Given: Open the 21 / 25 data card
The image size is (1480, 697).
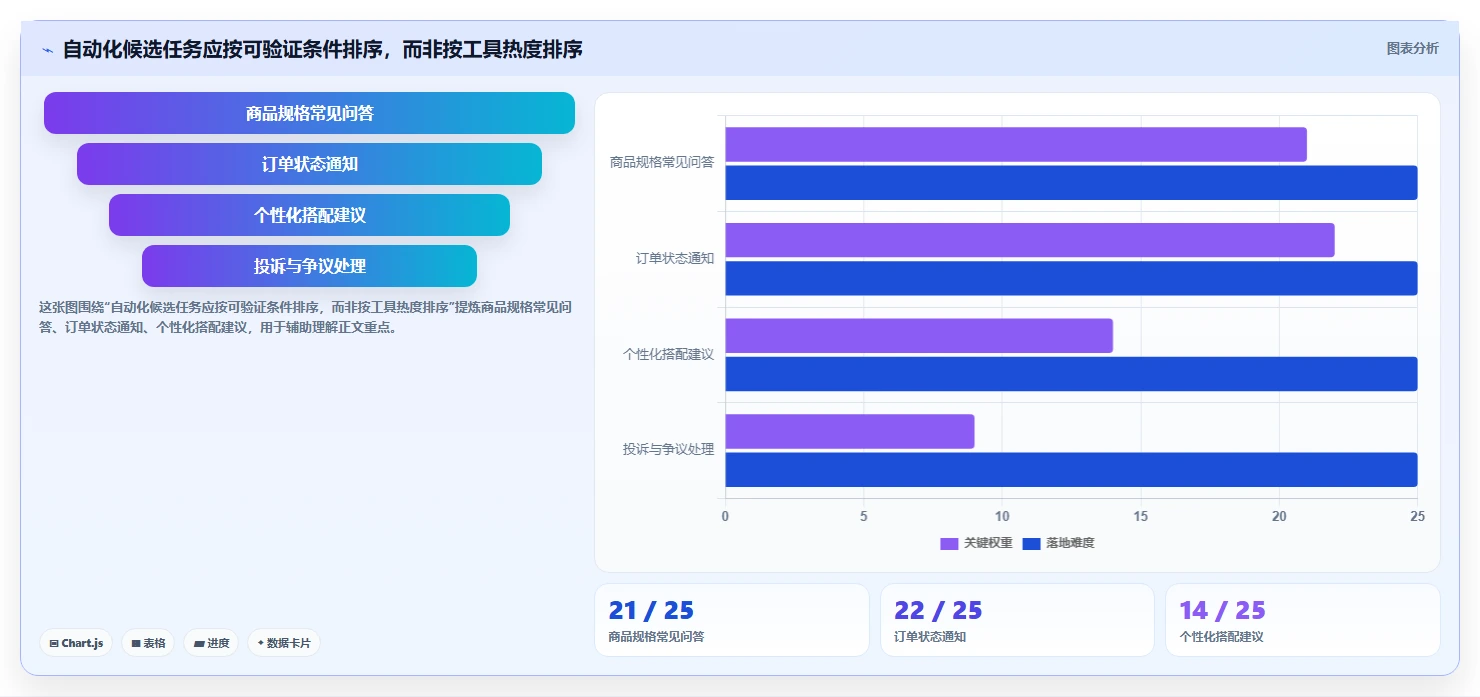Looking at the screenshot, I should point(732,620).
